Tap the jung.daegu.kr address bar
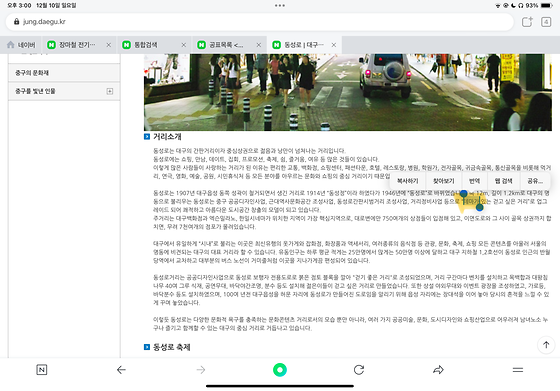Screen dimensions: 560x391 click(x=259, y=22)
